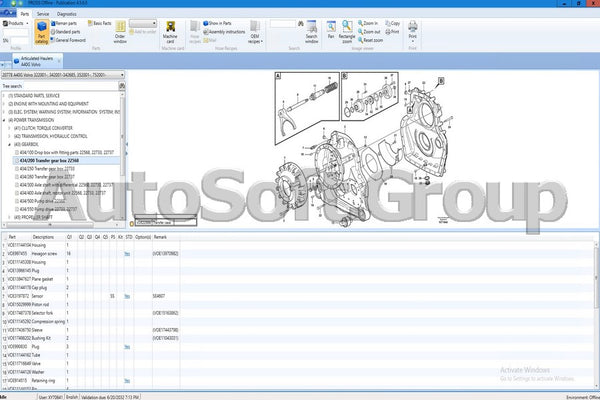The height and width of the screenshot is (400, 600).
Task: Open Assembly instructions
Action: tap(224, 32)
